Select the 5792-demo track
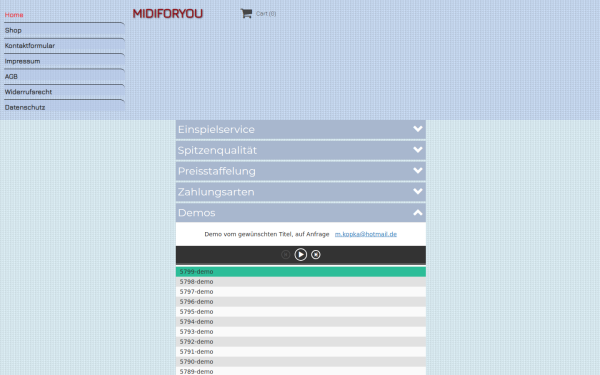The height and width of the screenshot is (375, 600). (x=301, y=341)
